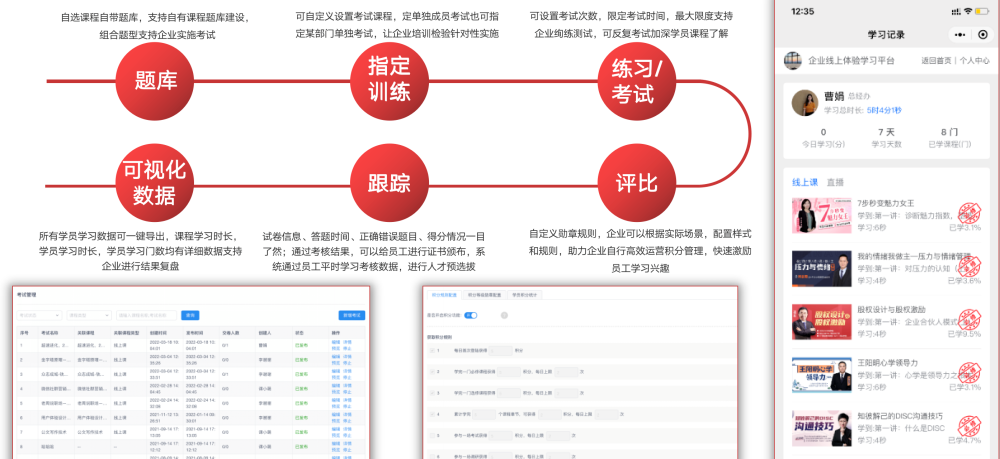Viewport: 1000px width, 459px height.
Task: Tap 曹娟's profile avatar photo
Action: coord(804,103)
